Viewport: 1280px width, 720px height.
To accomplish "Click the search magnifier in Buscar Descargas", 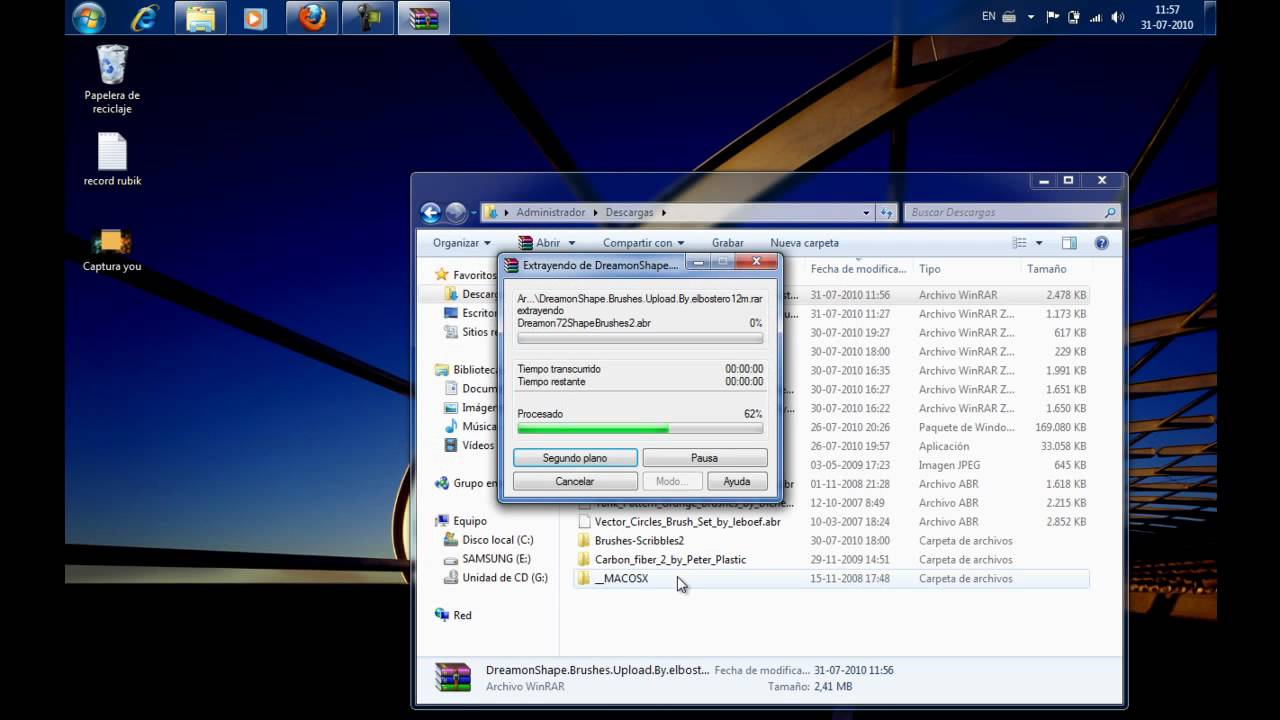I will coord(1109,212).
